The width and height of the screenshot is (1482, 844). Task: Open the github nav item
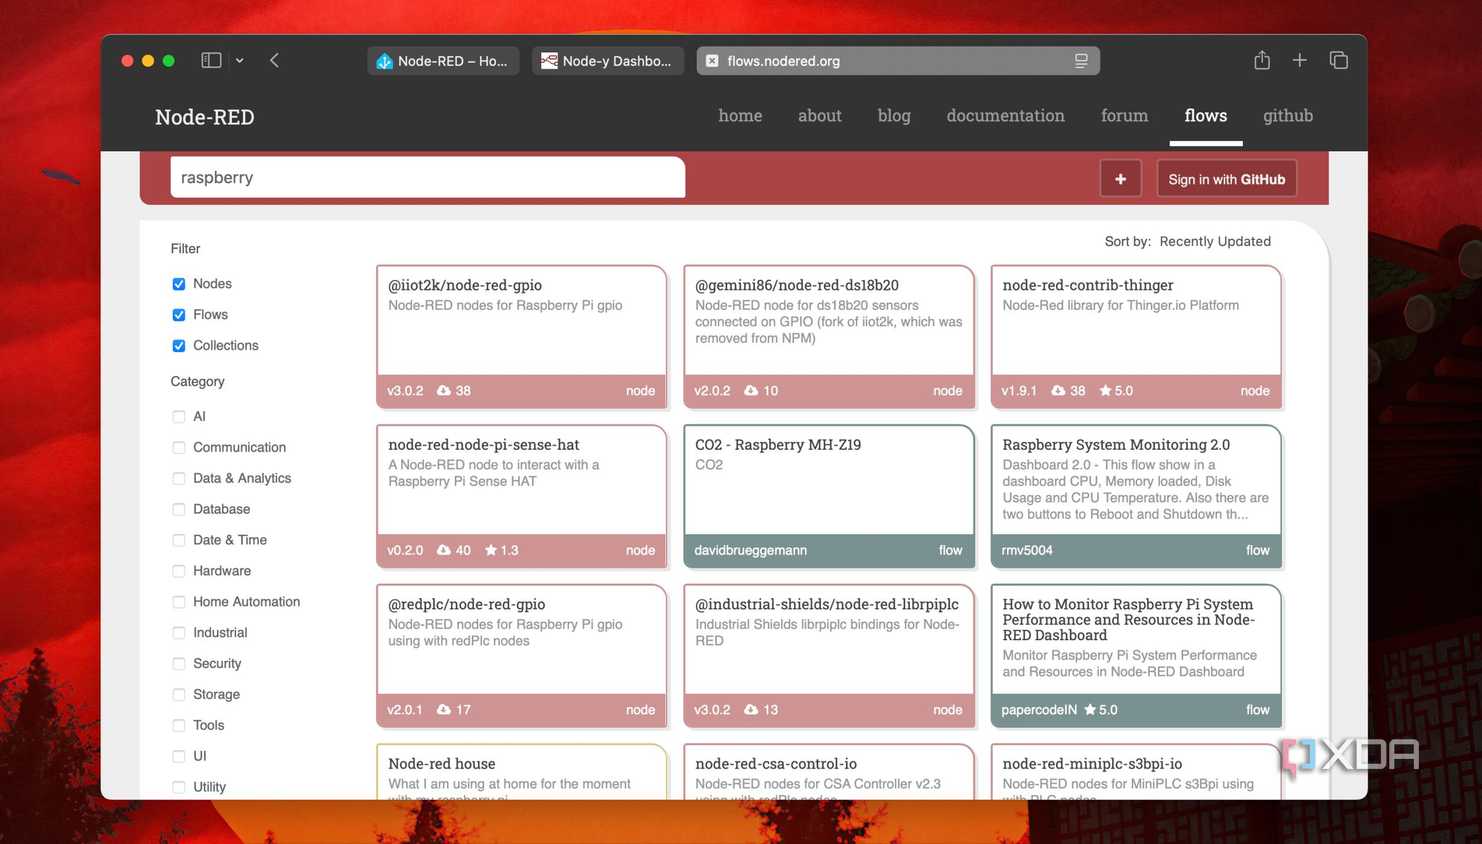pos(1288,116)
